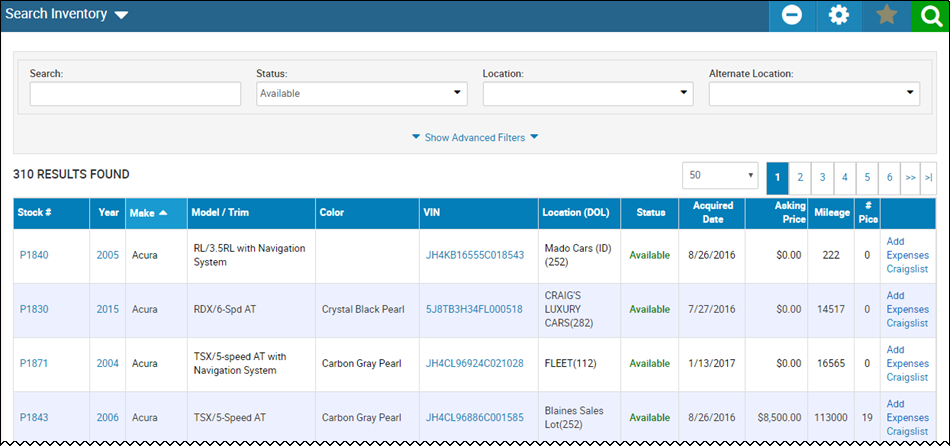The image size is (950, 447).
Task: Open the results-per-page dropdown showing 50
Action: 720,176
